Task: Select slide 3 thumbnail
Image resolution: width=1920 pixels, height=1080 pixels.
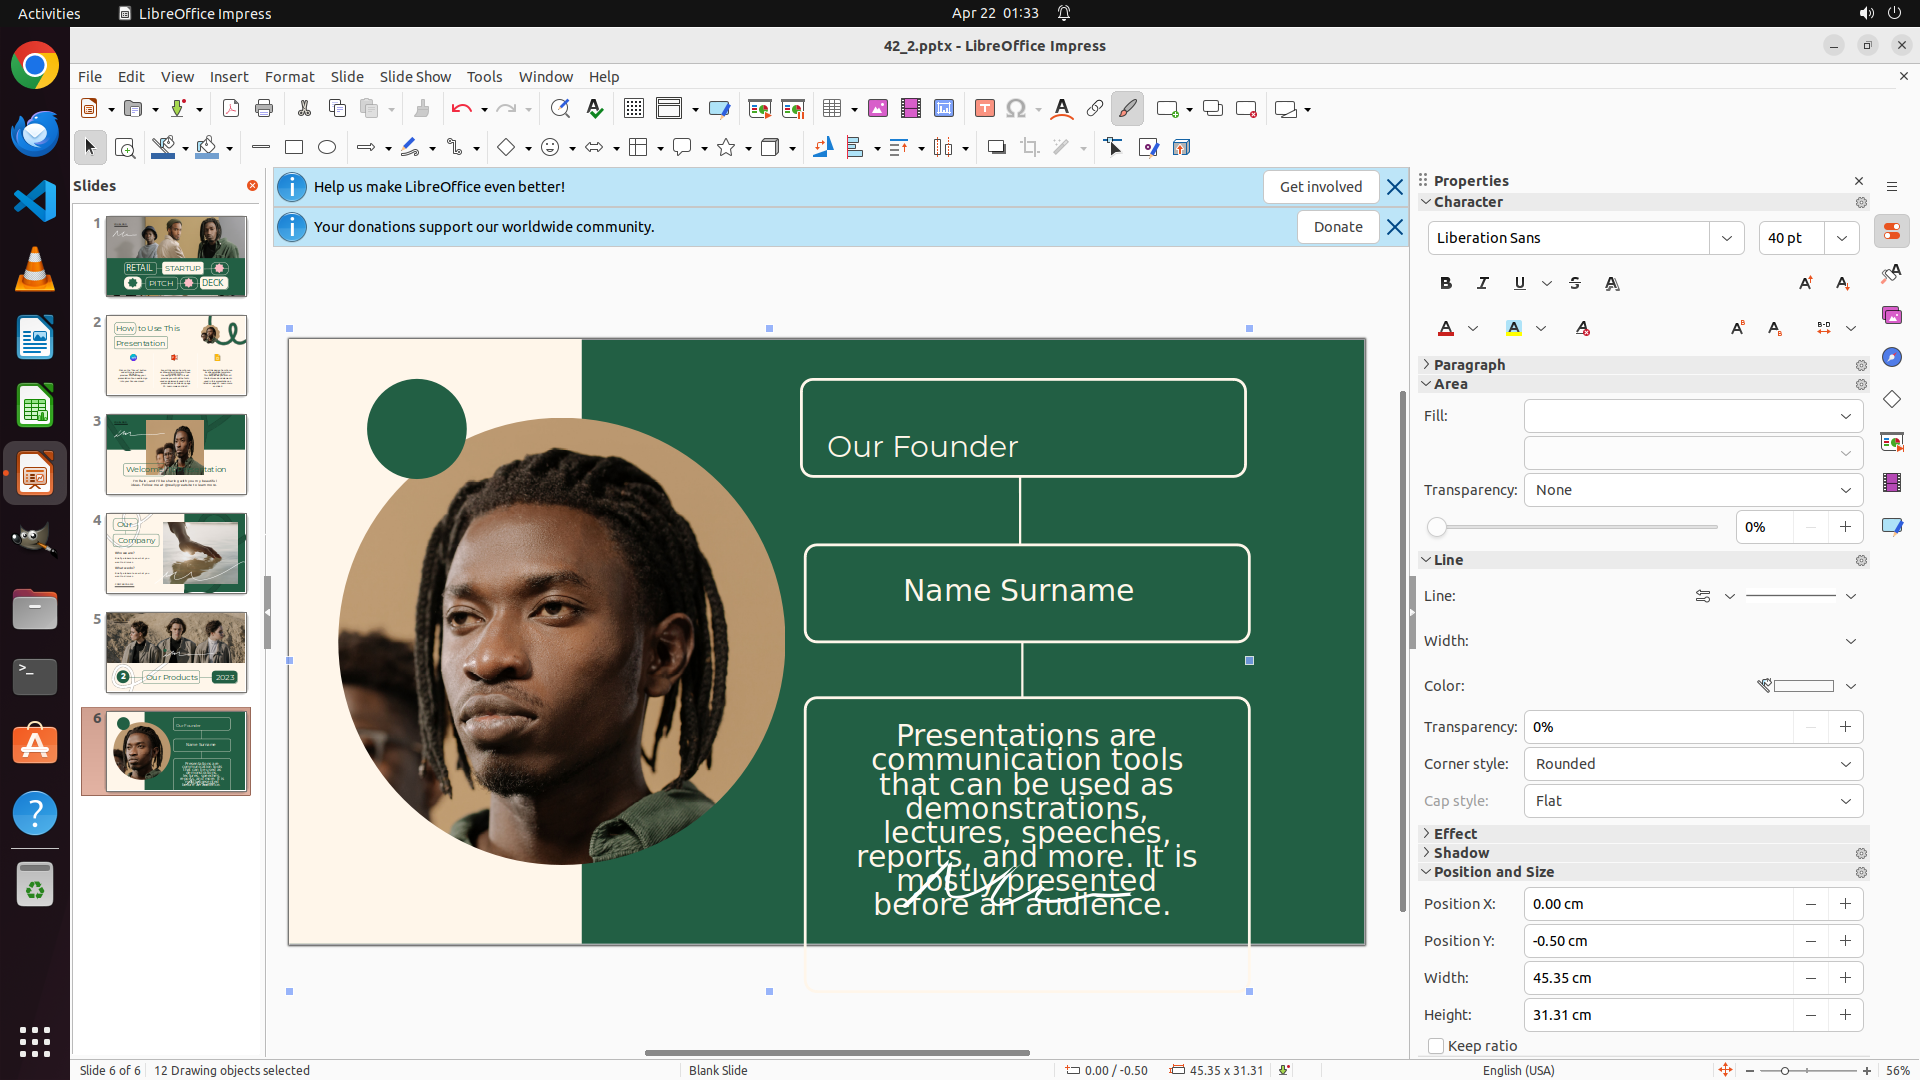Action: coord(176,455)
